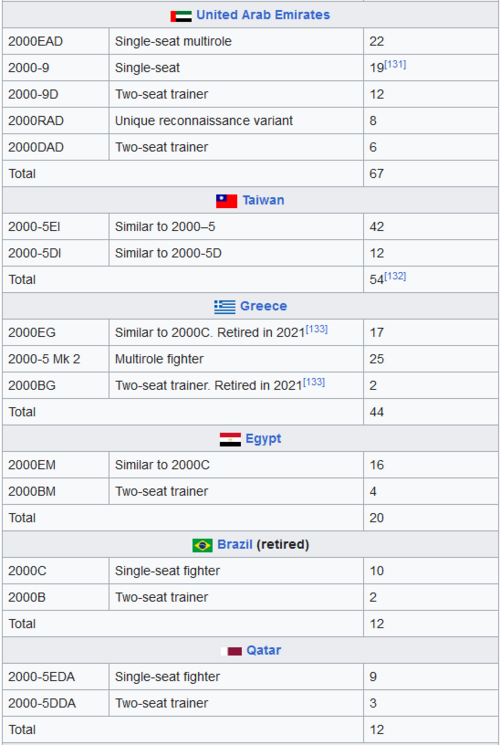Viewport: 500px width, 745px height.
Task: Follow the Brazil link
Action: point(235,544)
